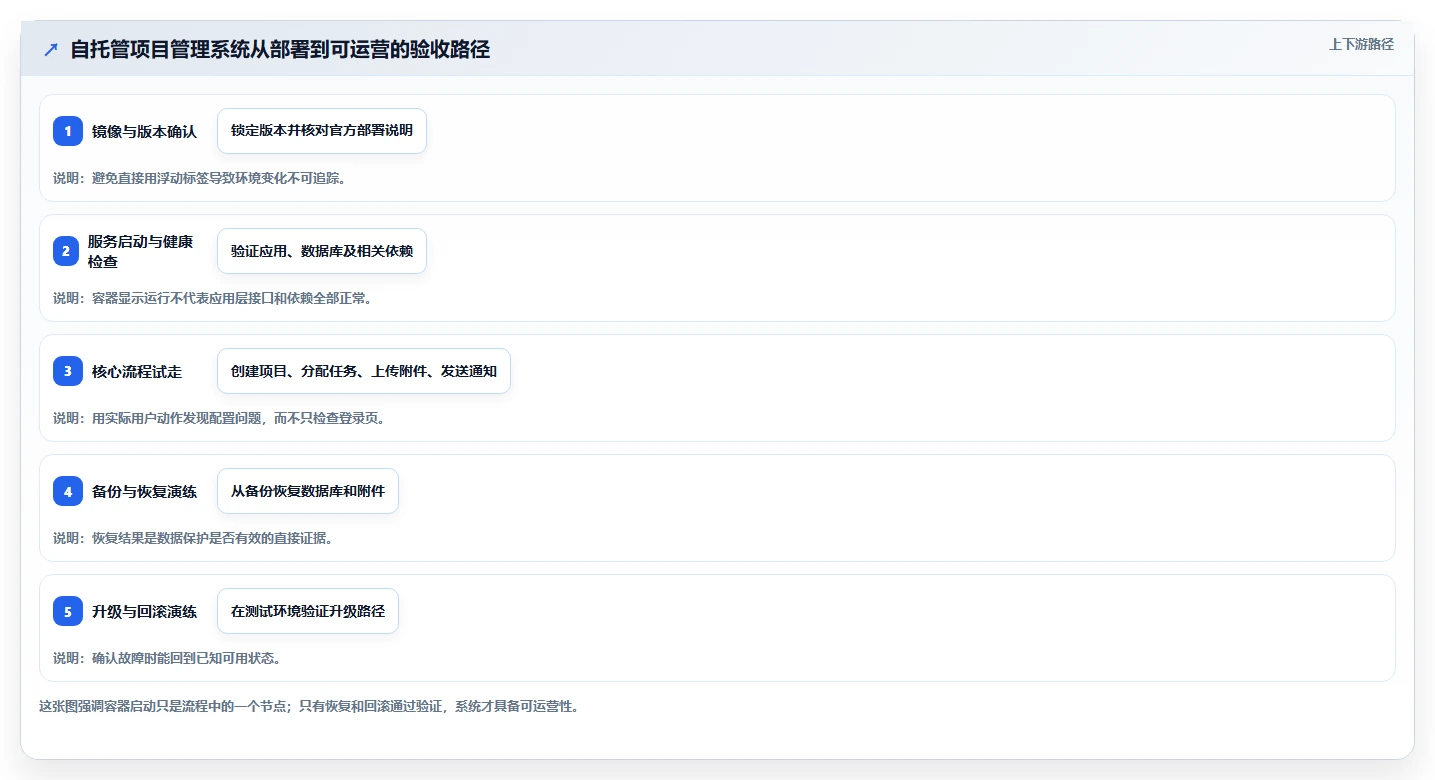
Task: Click the step 2 number badge
Action: pyautogui.click(x=68, y=251)
